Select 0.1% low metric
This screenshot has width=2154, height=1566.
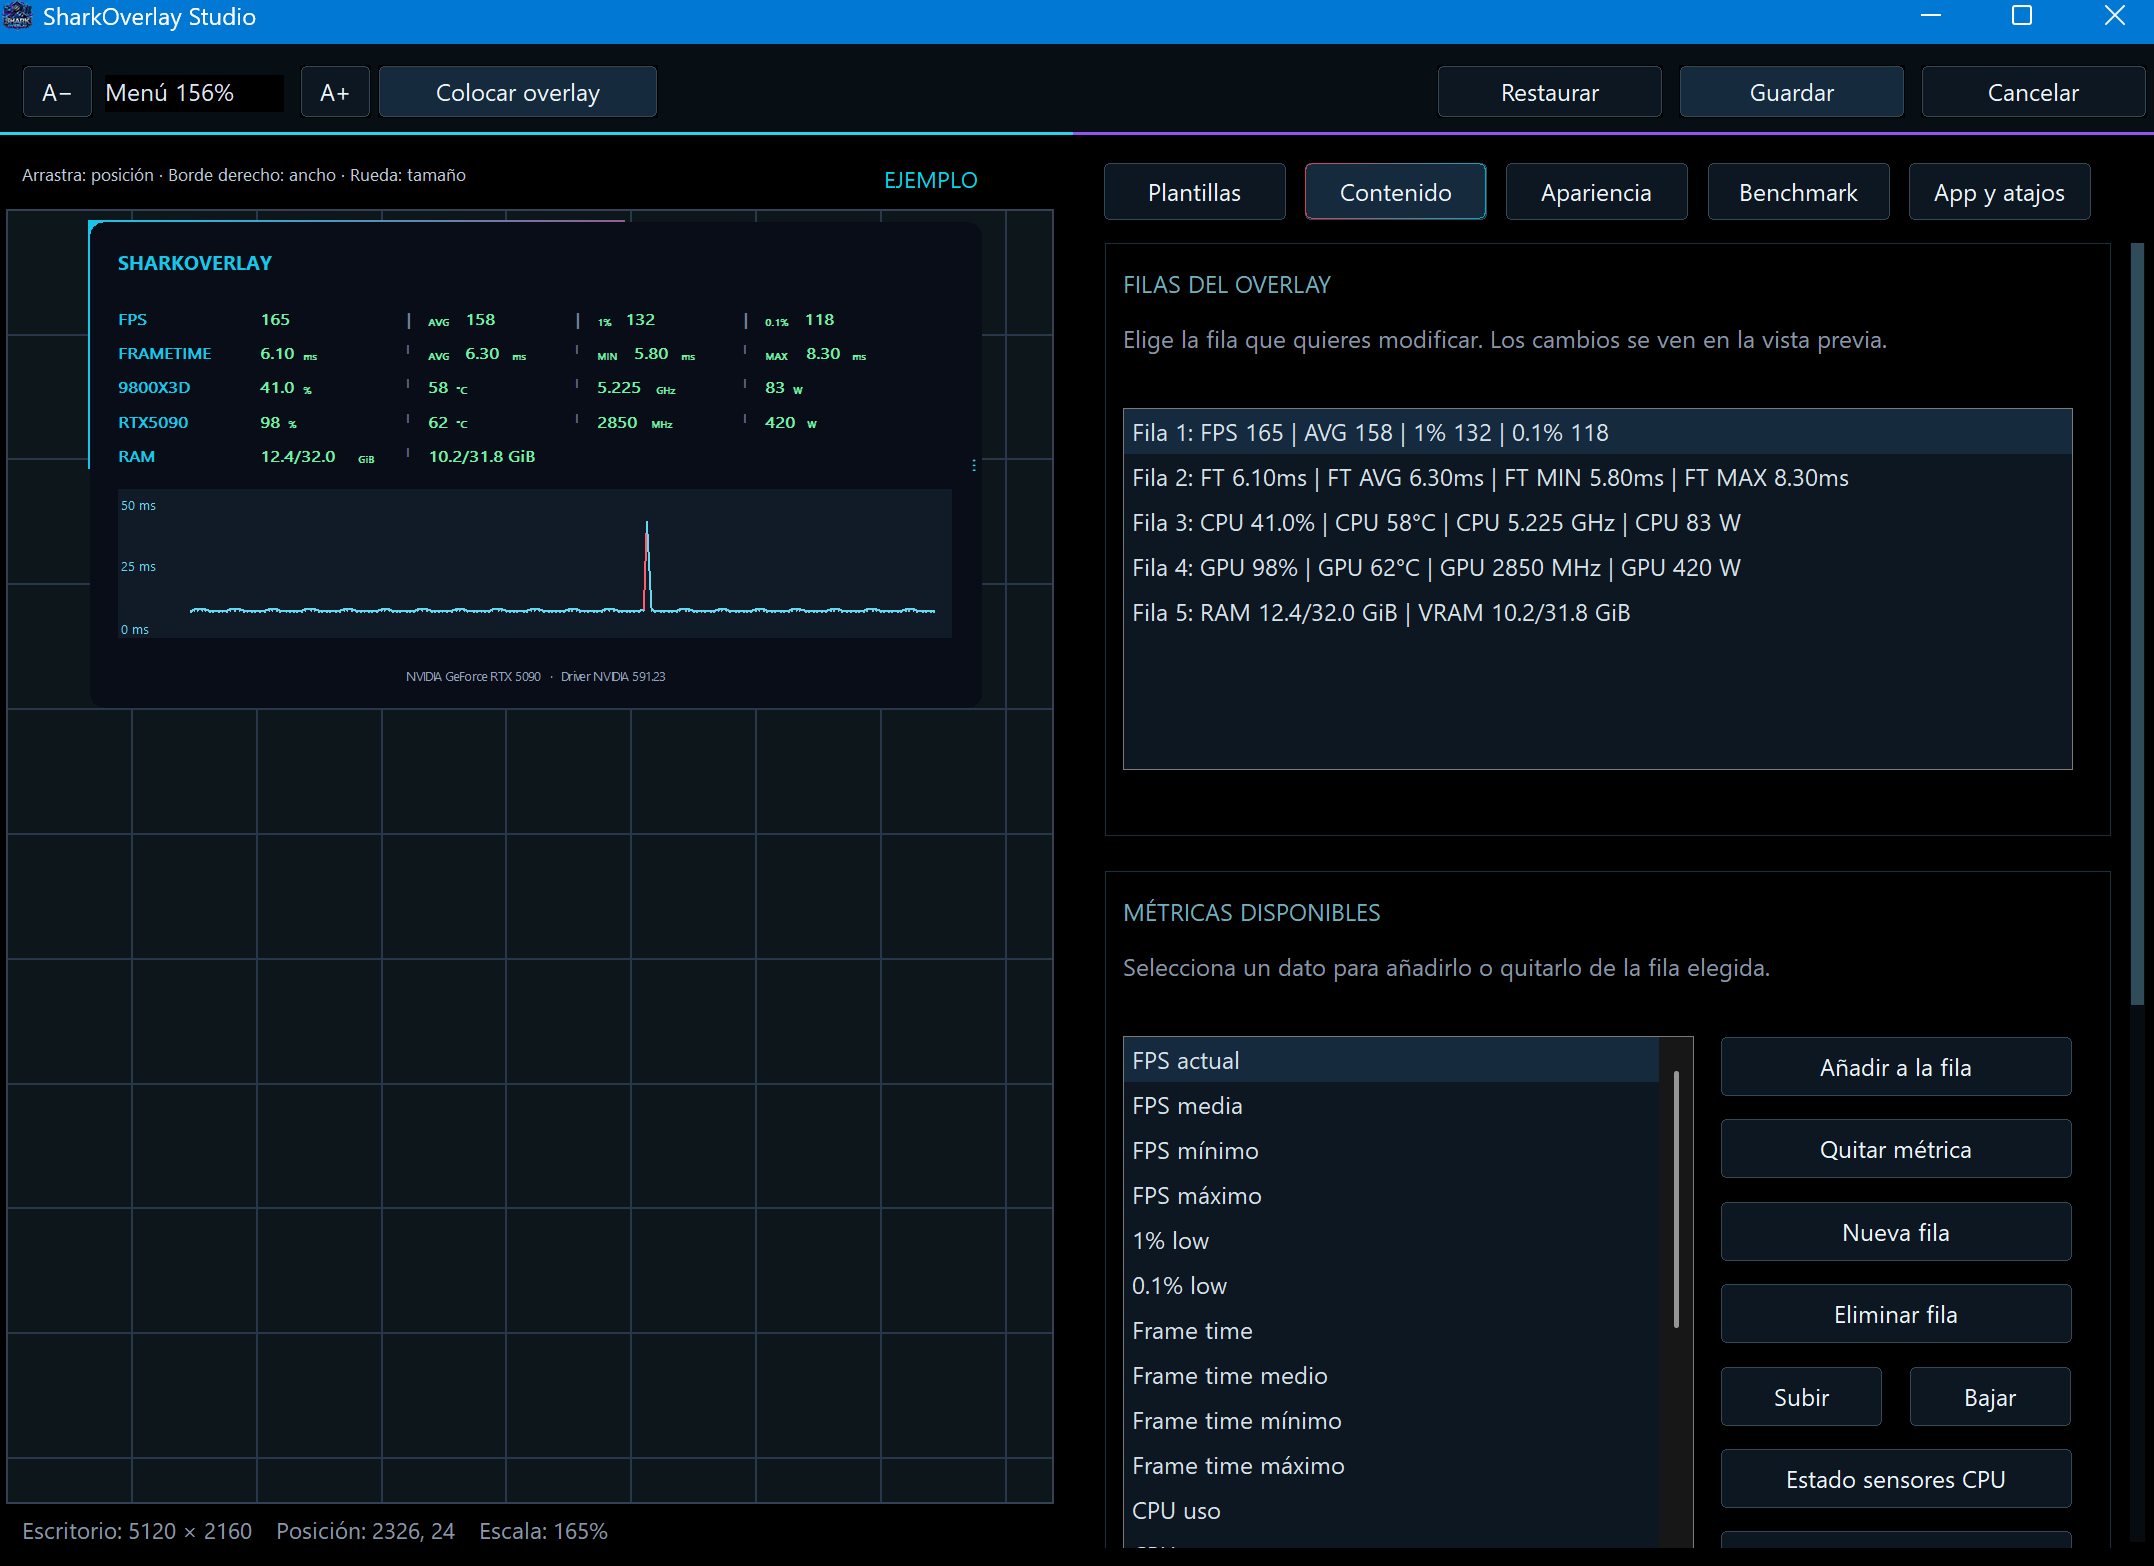click(1391, 1285)
